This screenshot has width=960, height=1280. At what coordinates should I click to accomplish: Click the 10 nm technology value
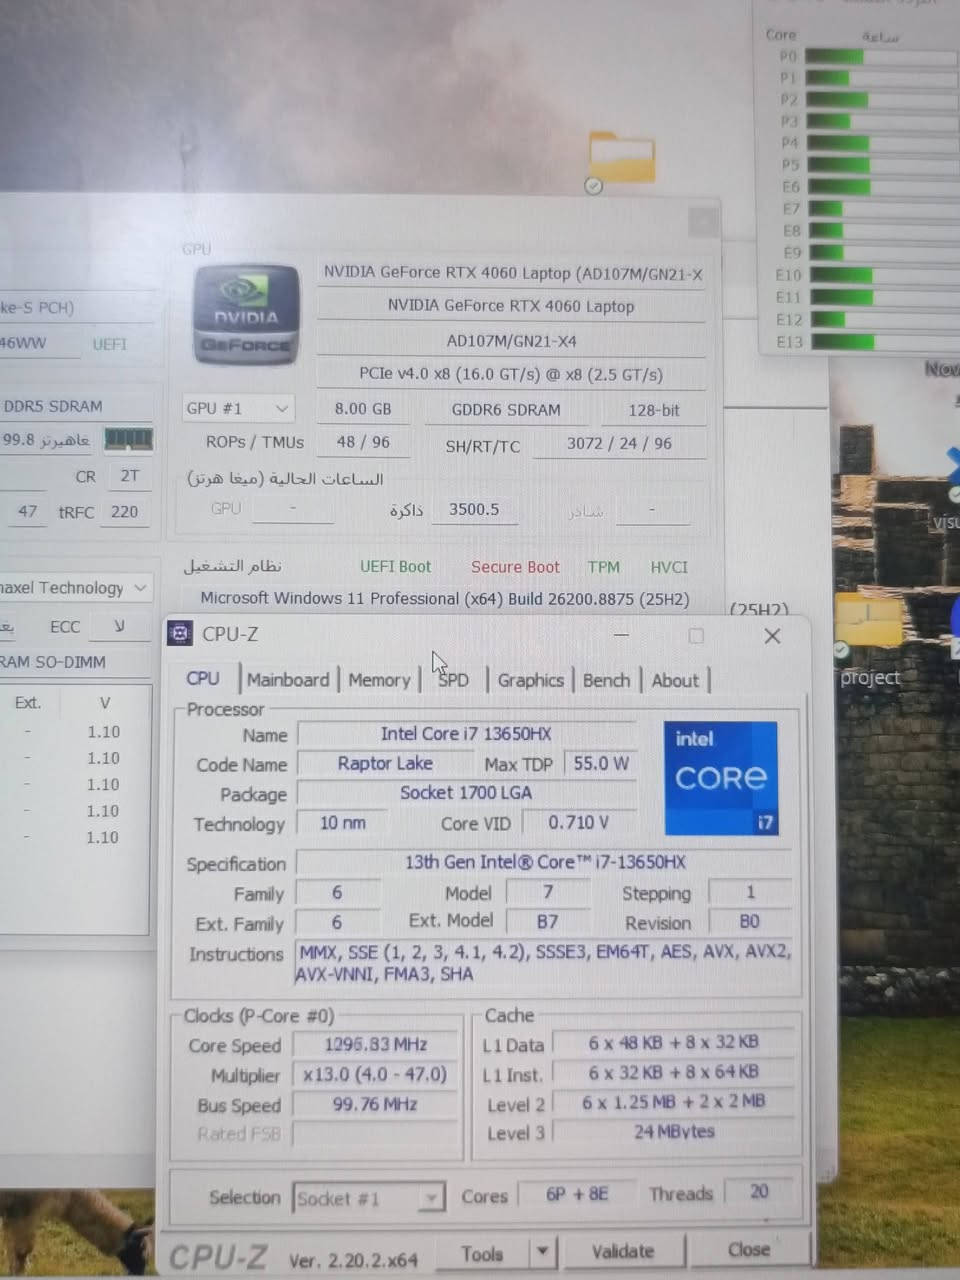tap(342, 823)
